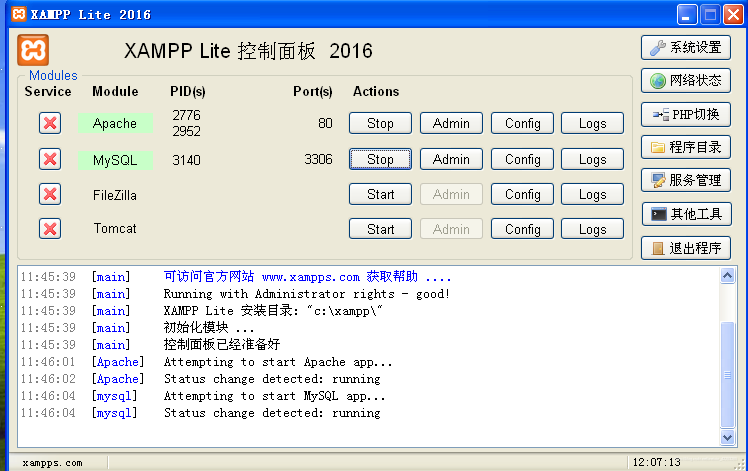Click the XAMPP orange logo icon
Screen dimensions: 748x471
click(33, 50)
